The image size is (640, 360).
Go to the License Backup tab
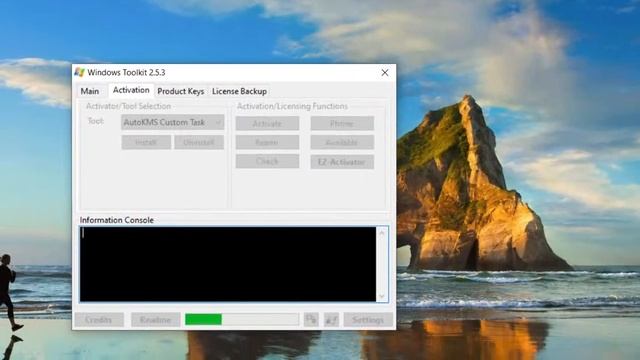[240, 91]
